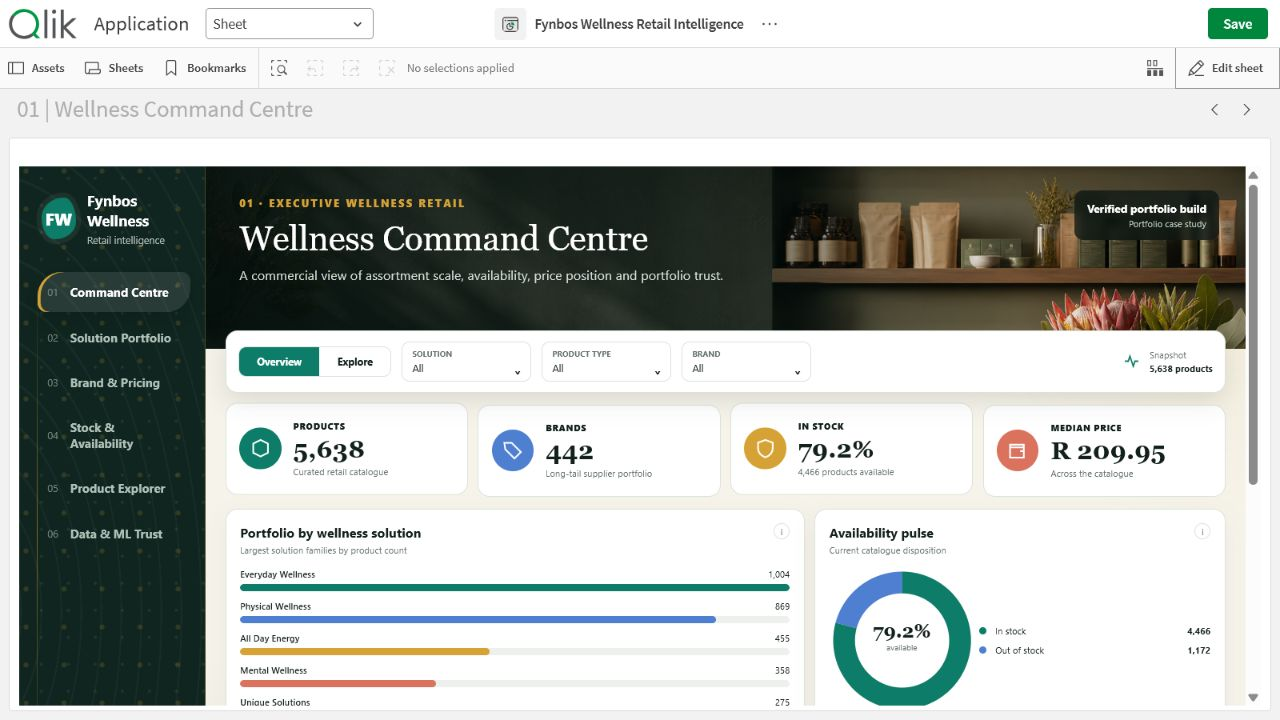The image size is (1280, 720).
Task: Expand the Solution filter dropdown
Action: pyautogui.click(x=466, y=362)
